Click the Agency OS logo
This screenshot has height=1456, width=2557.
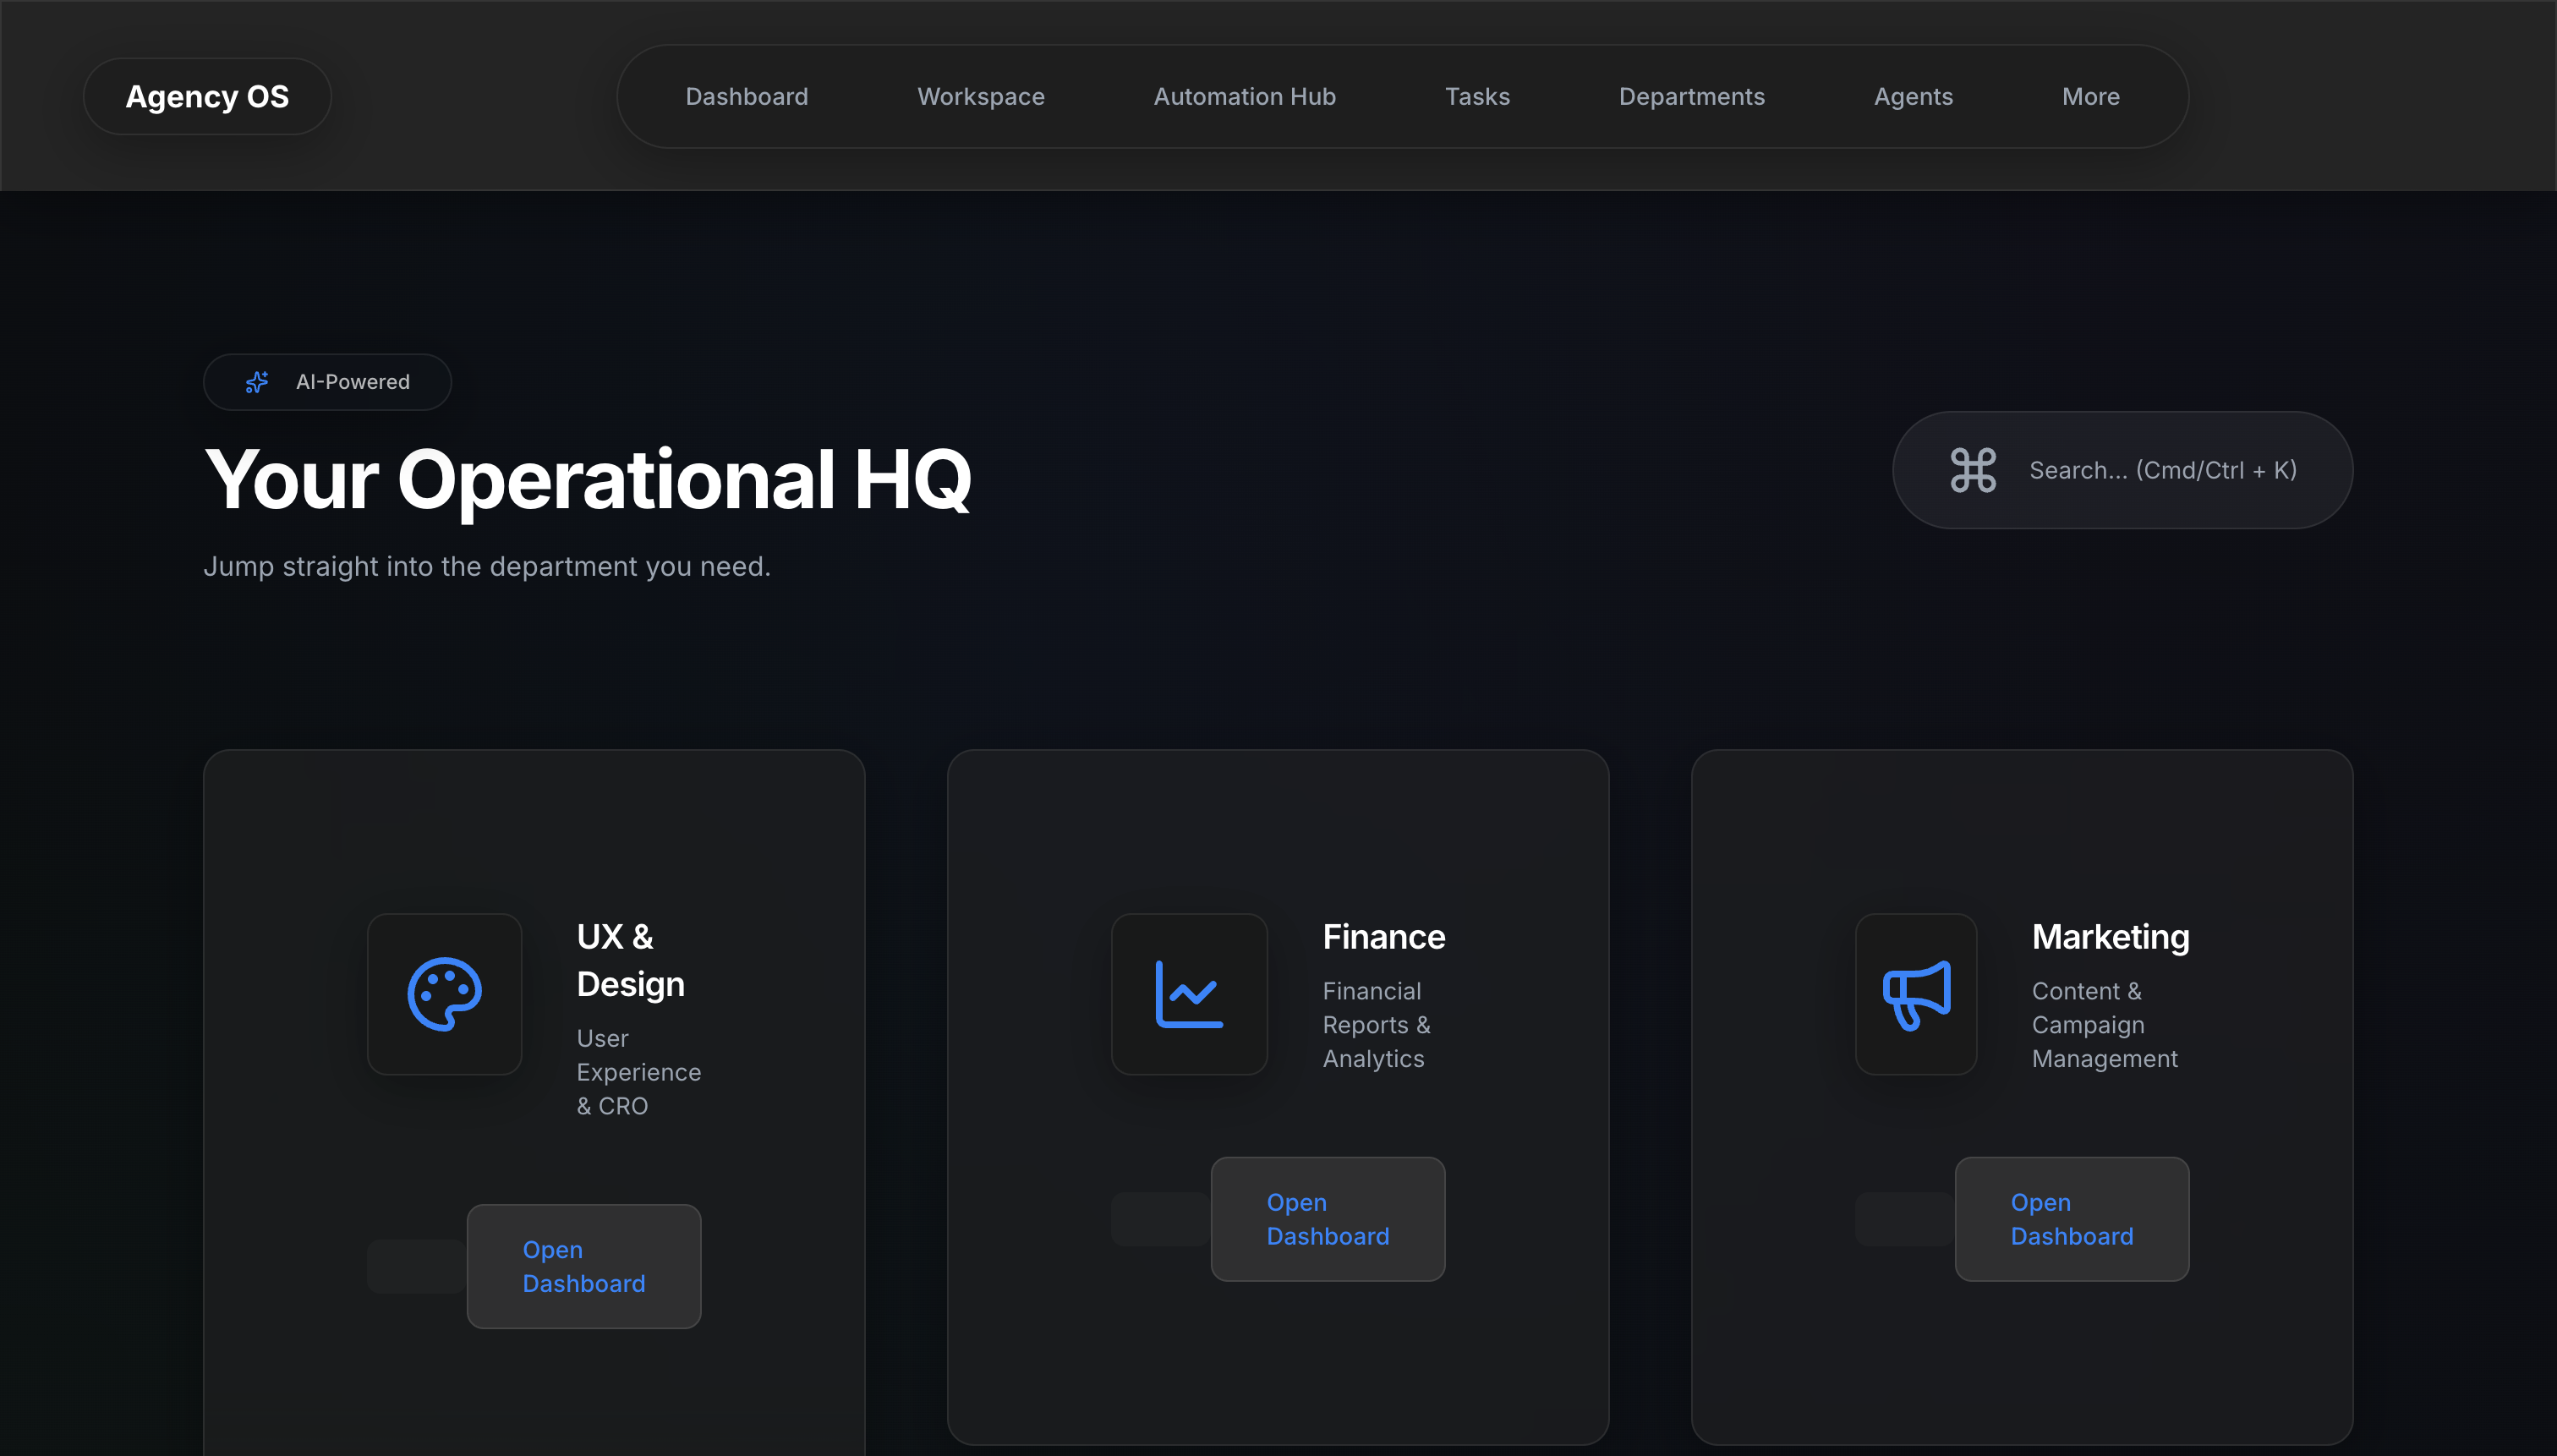pos(207,96)
